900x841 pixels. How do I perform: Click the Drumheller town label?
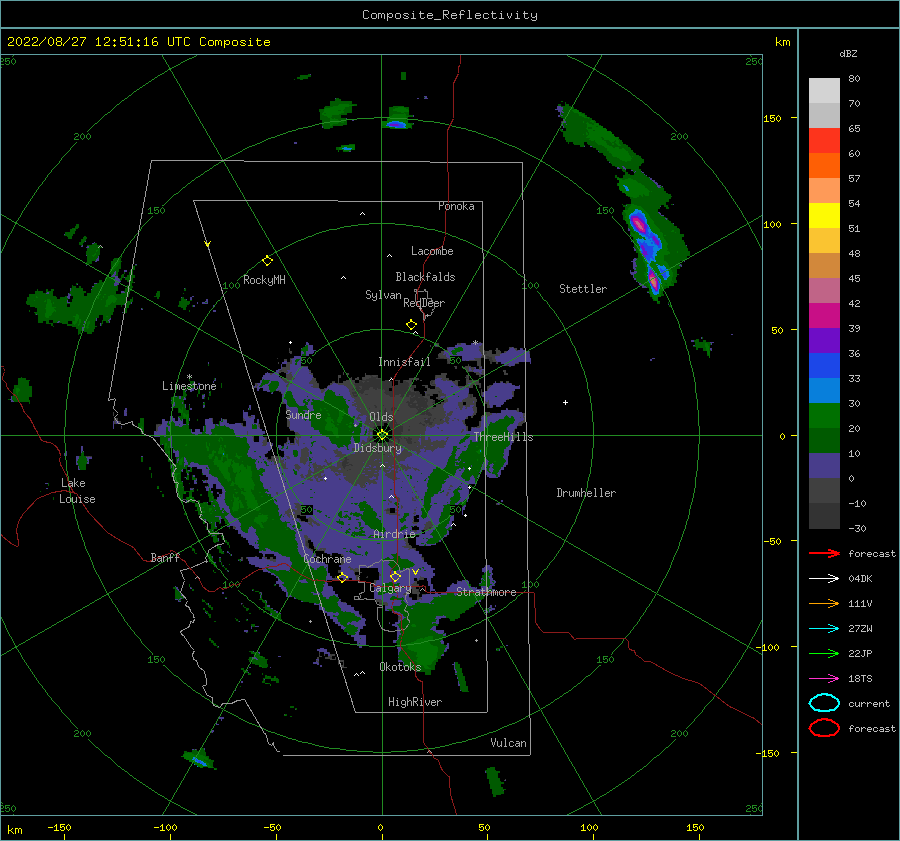[x=586, y=493]
